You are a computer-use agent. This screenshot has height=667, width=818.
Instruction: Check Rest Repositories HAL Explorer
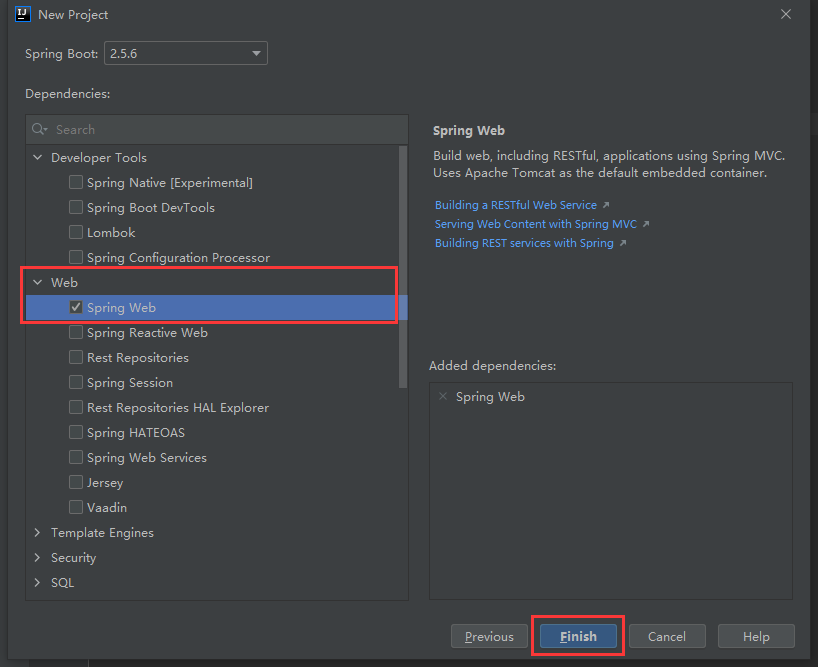coord(76,407)
